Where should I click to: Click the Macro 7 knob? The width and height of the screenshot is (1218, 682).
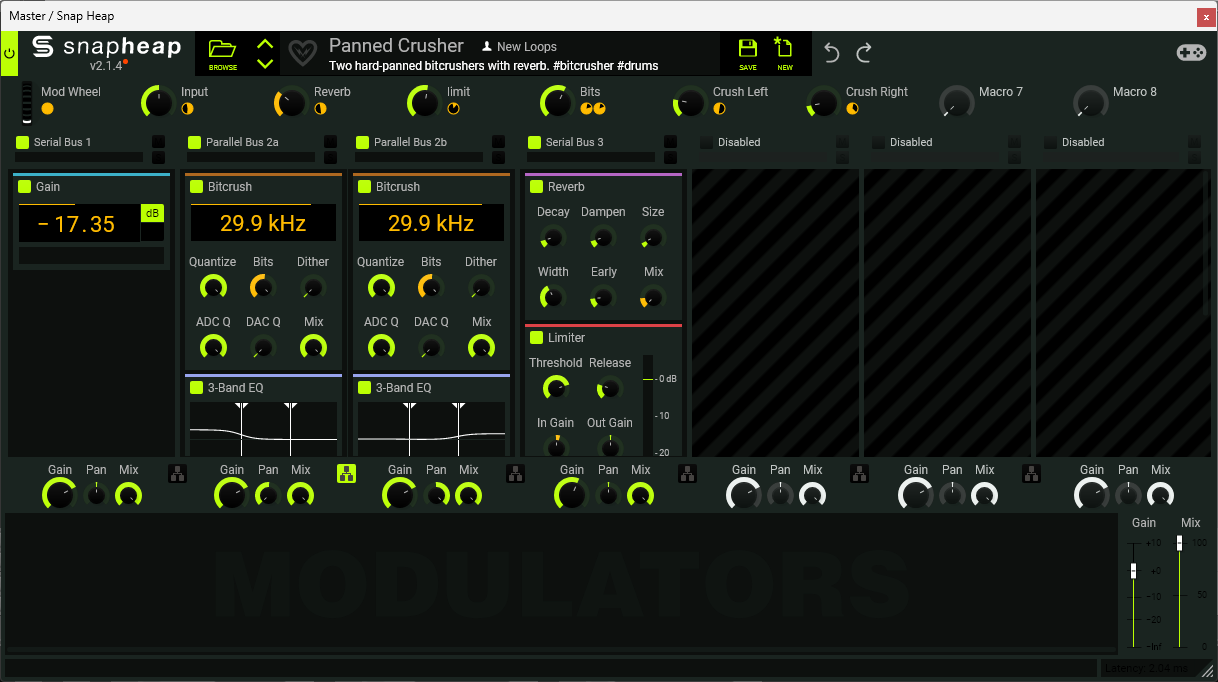coord(956,102)
